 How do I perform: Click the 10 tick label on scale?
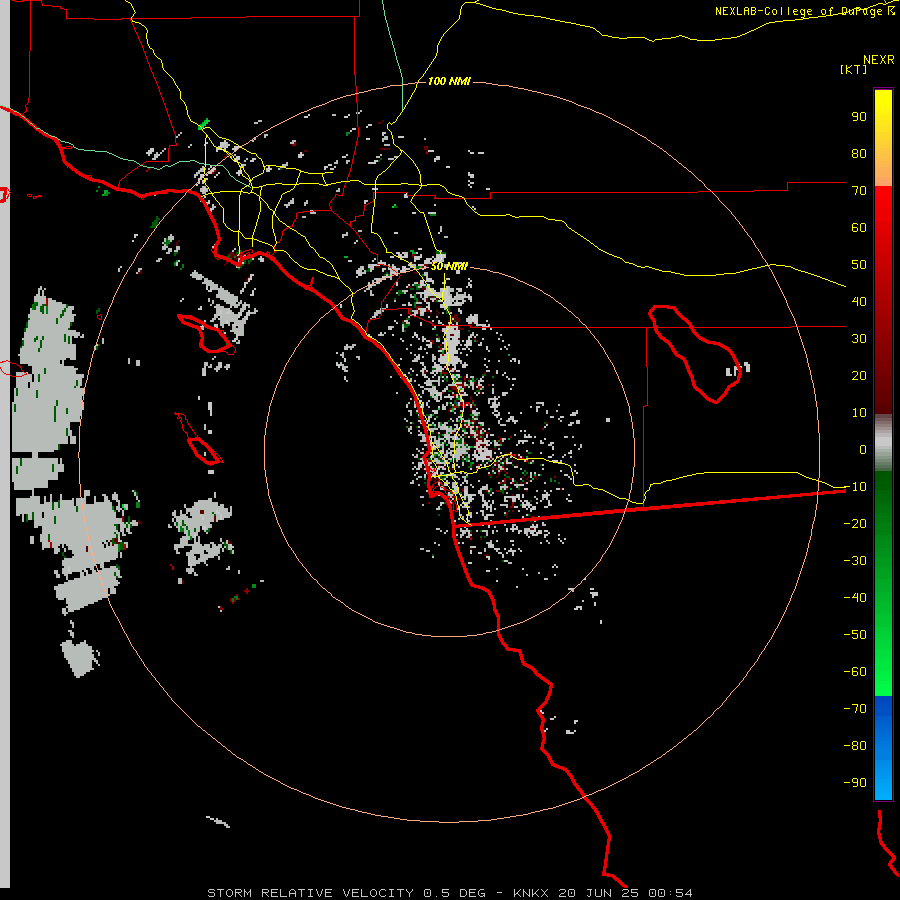pyautogui.click(x=859, y=413)
